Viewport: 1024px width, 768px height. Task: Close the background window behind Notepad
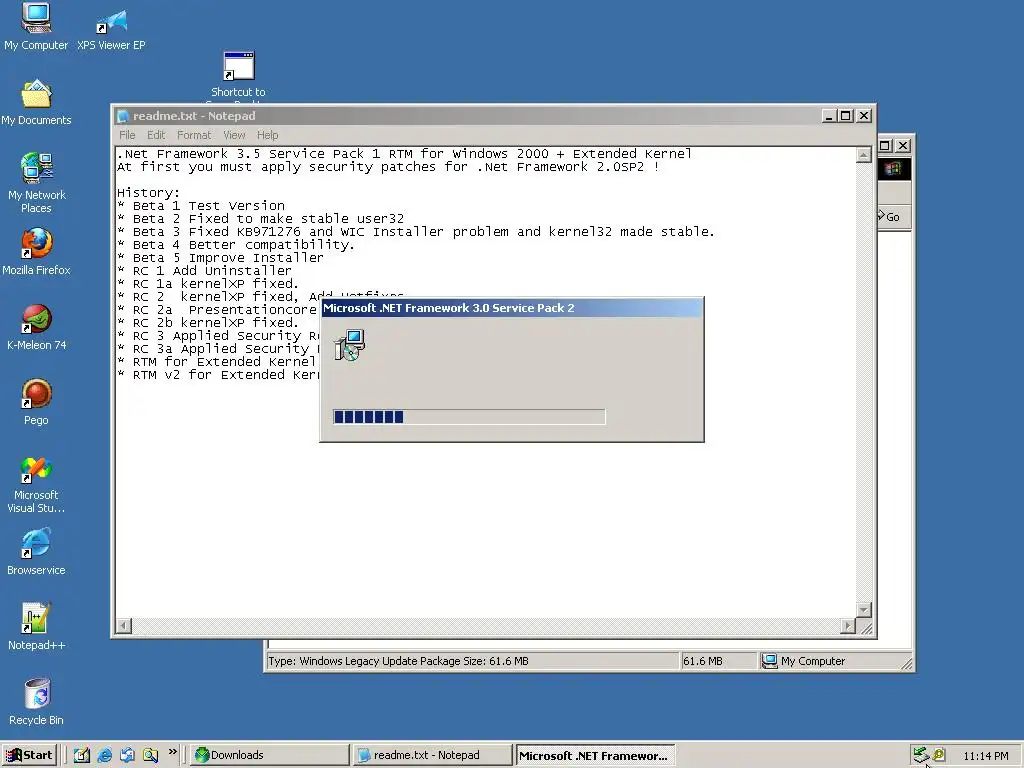(903, 146)
